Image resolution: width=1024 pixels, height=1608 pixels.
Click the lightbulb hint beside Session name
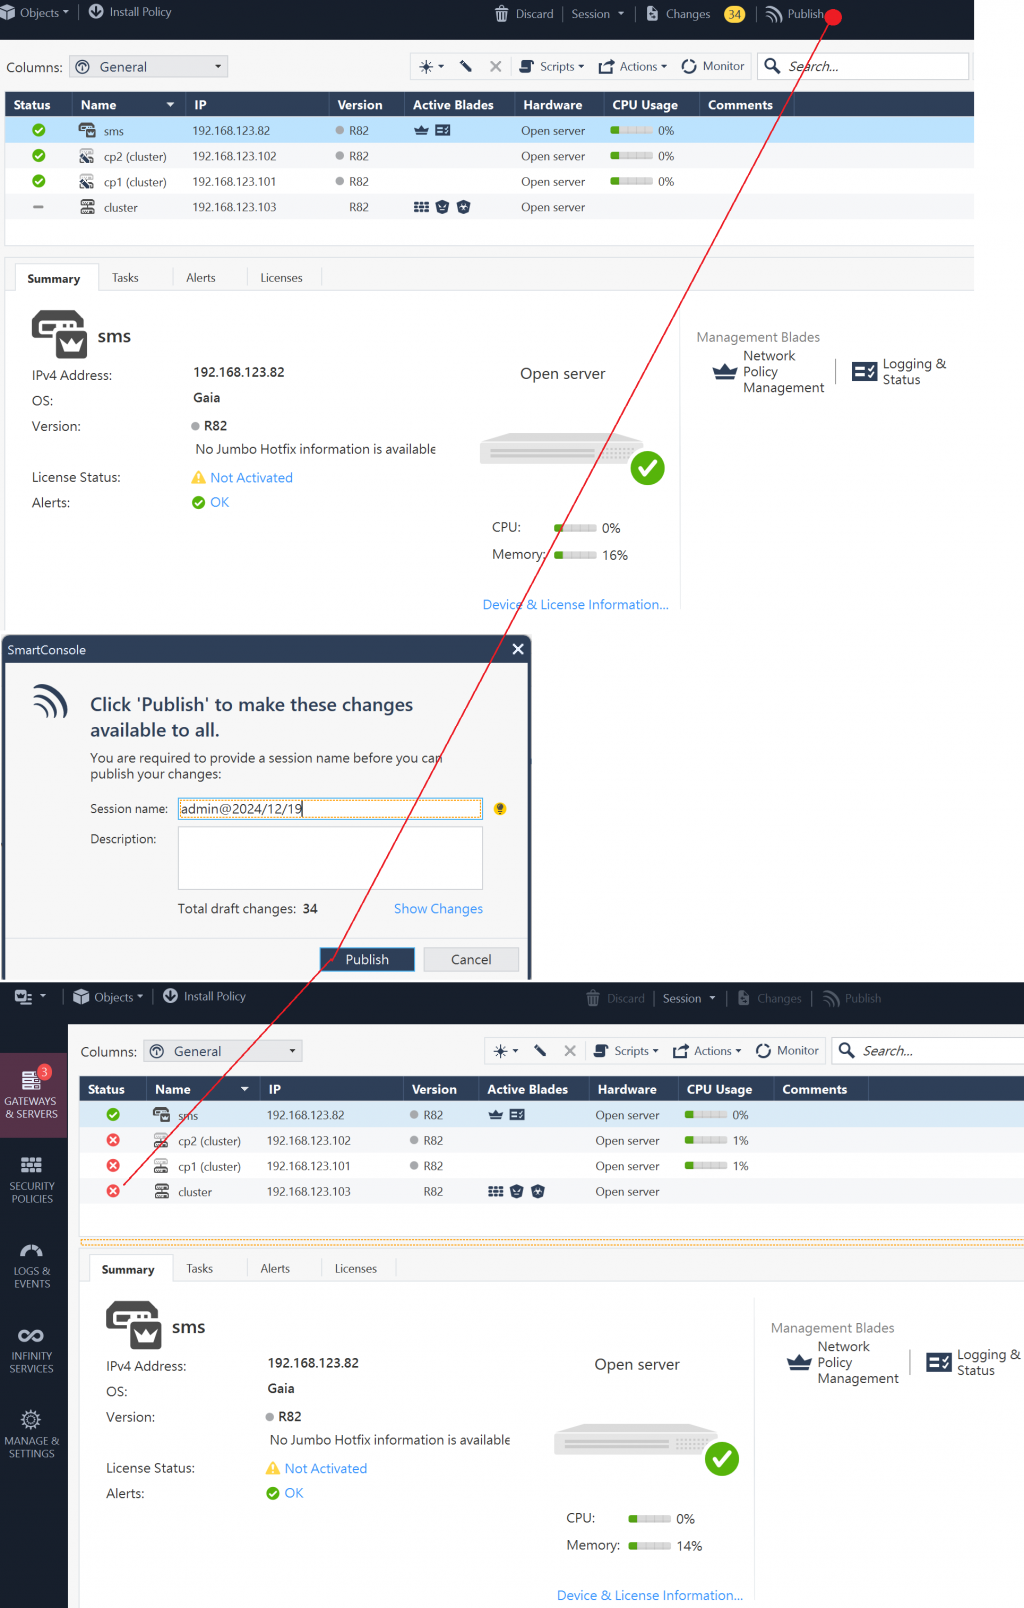[500, 809]
